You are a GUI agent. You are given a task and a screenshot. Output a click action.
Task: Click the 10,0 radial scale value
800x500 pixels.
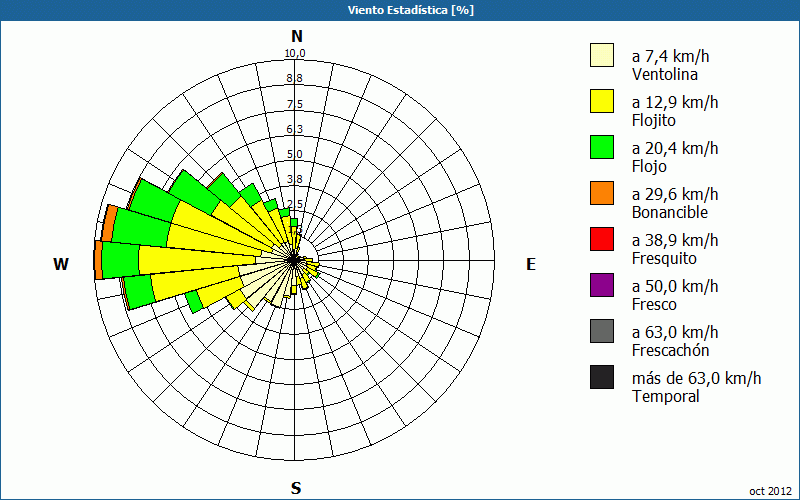point(295,54)
